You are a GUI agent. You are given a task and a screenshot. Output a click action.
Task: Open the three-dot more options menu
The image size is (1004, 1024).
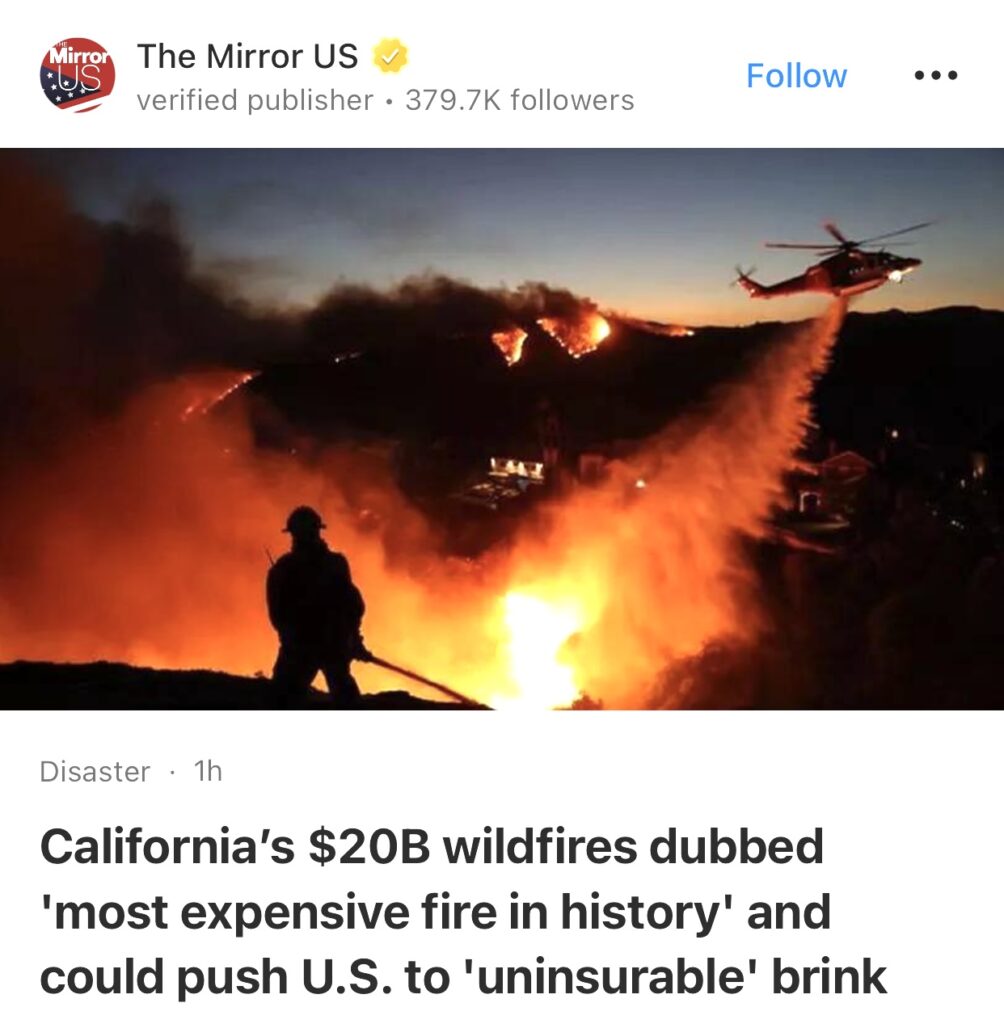pyautogui.click(x=936, y=76)
